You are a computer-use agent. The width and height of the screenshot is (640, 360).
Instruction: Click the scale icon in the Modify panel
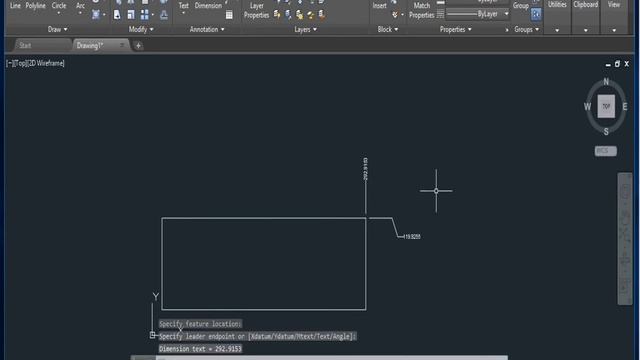(x=131, y=15)
